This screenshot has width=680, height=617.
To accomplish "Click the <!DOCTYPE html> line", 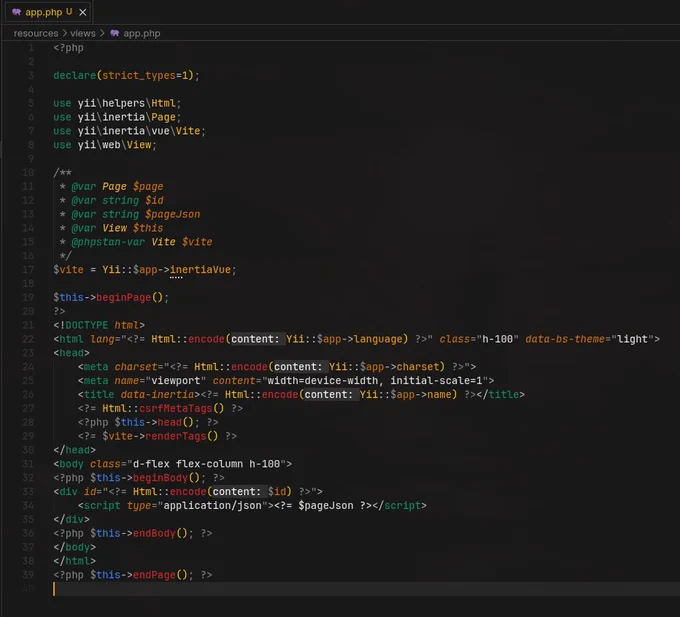I will point(99,325).
